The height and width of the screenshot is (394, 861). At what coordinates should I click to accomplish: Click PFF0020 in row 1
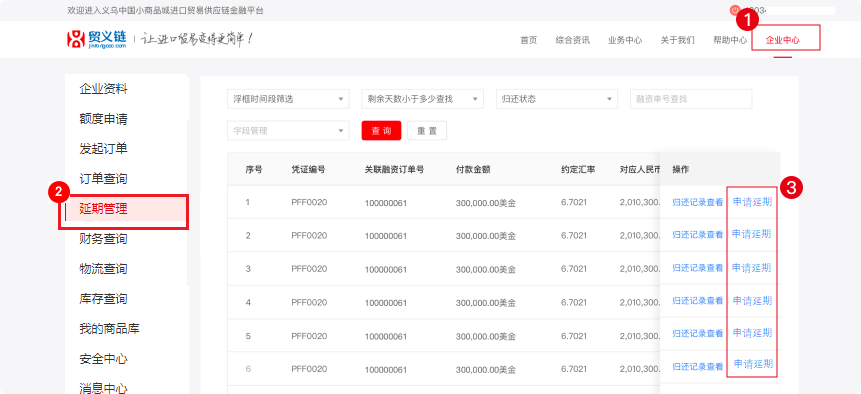pos(309,202)
